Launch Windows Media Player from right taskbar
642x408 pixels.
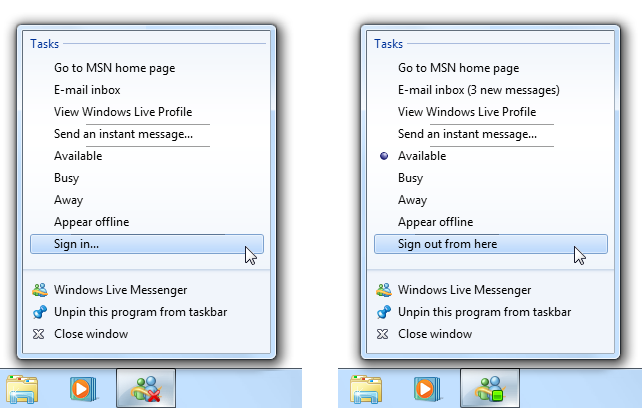(427, 388)
